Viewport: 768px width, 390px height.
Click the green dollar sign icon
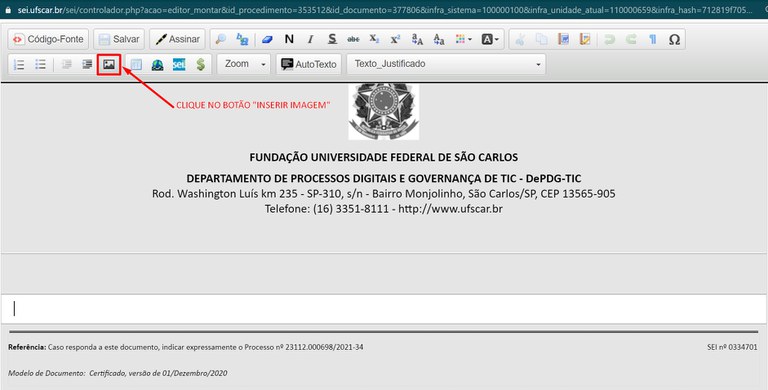[200, 64]
